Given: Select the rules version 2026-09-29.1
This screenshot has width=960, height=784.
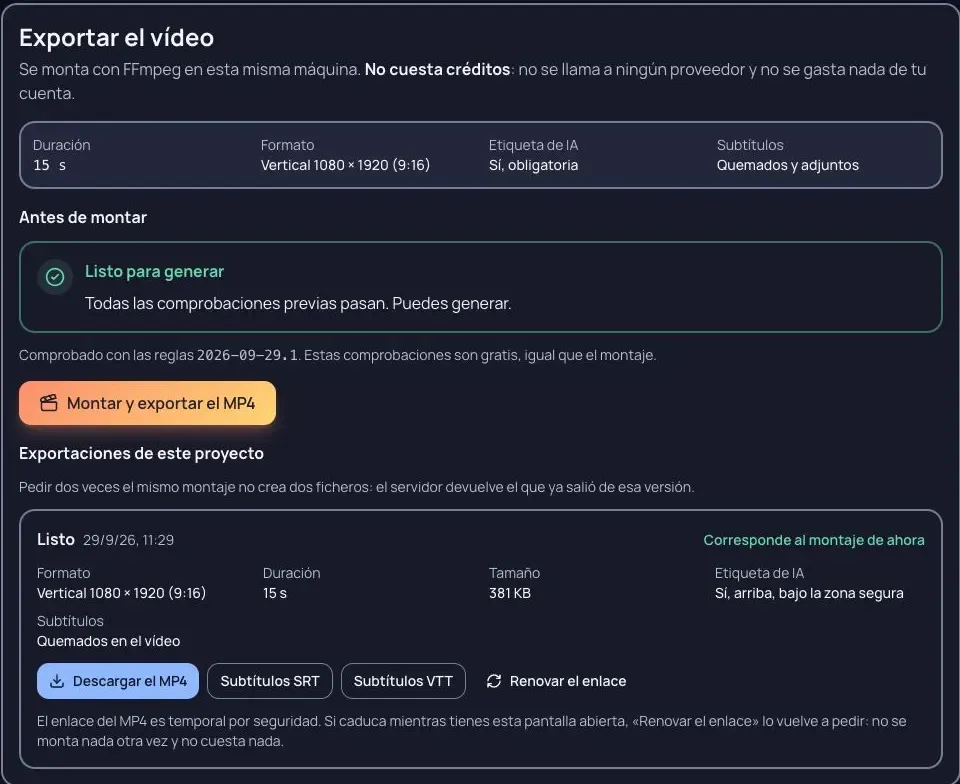Looking at the screenshot, I should [247, 355].
